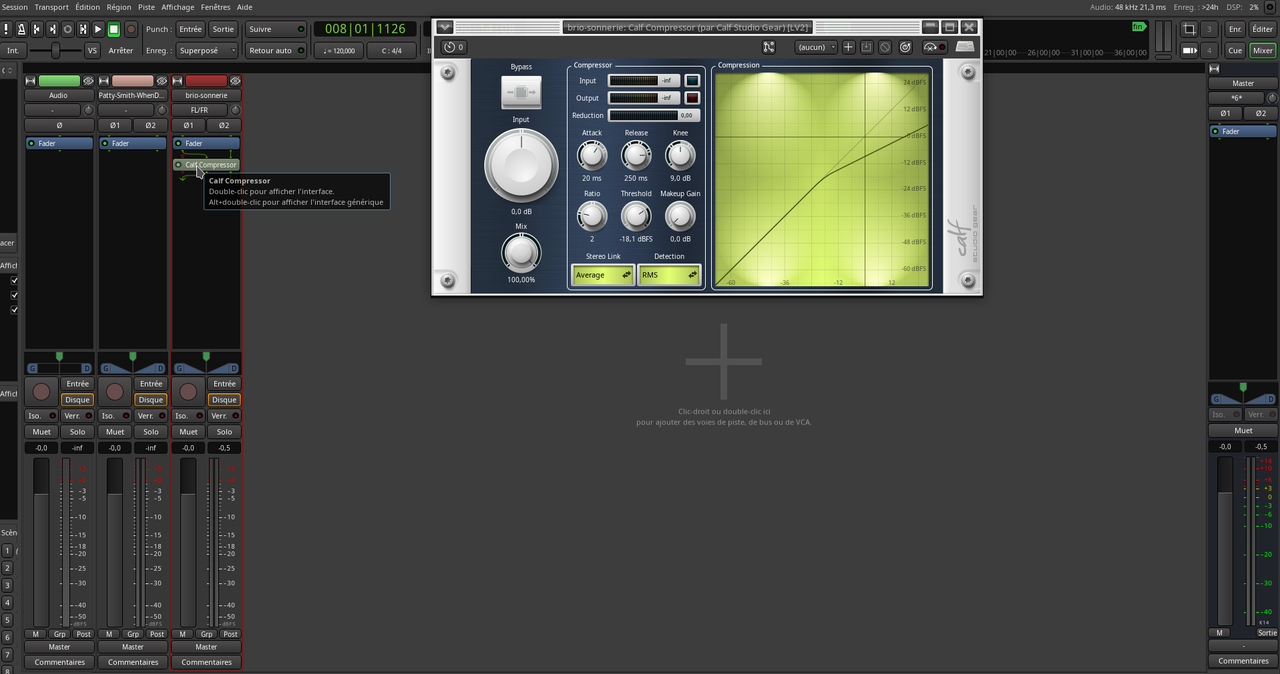1280x674 pixels.
Task: Click the Punch Sortie button
Action: coord(223,29)
